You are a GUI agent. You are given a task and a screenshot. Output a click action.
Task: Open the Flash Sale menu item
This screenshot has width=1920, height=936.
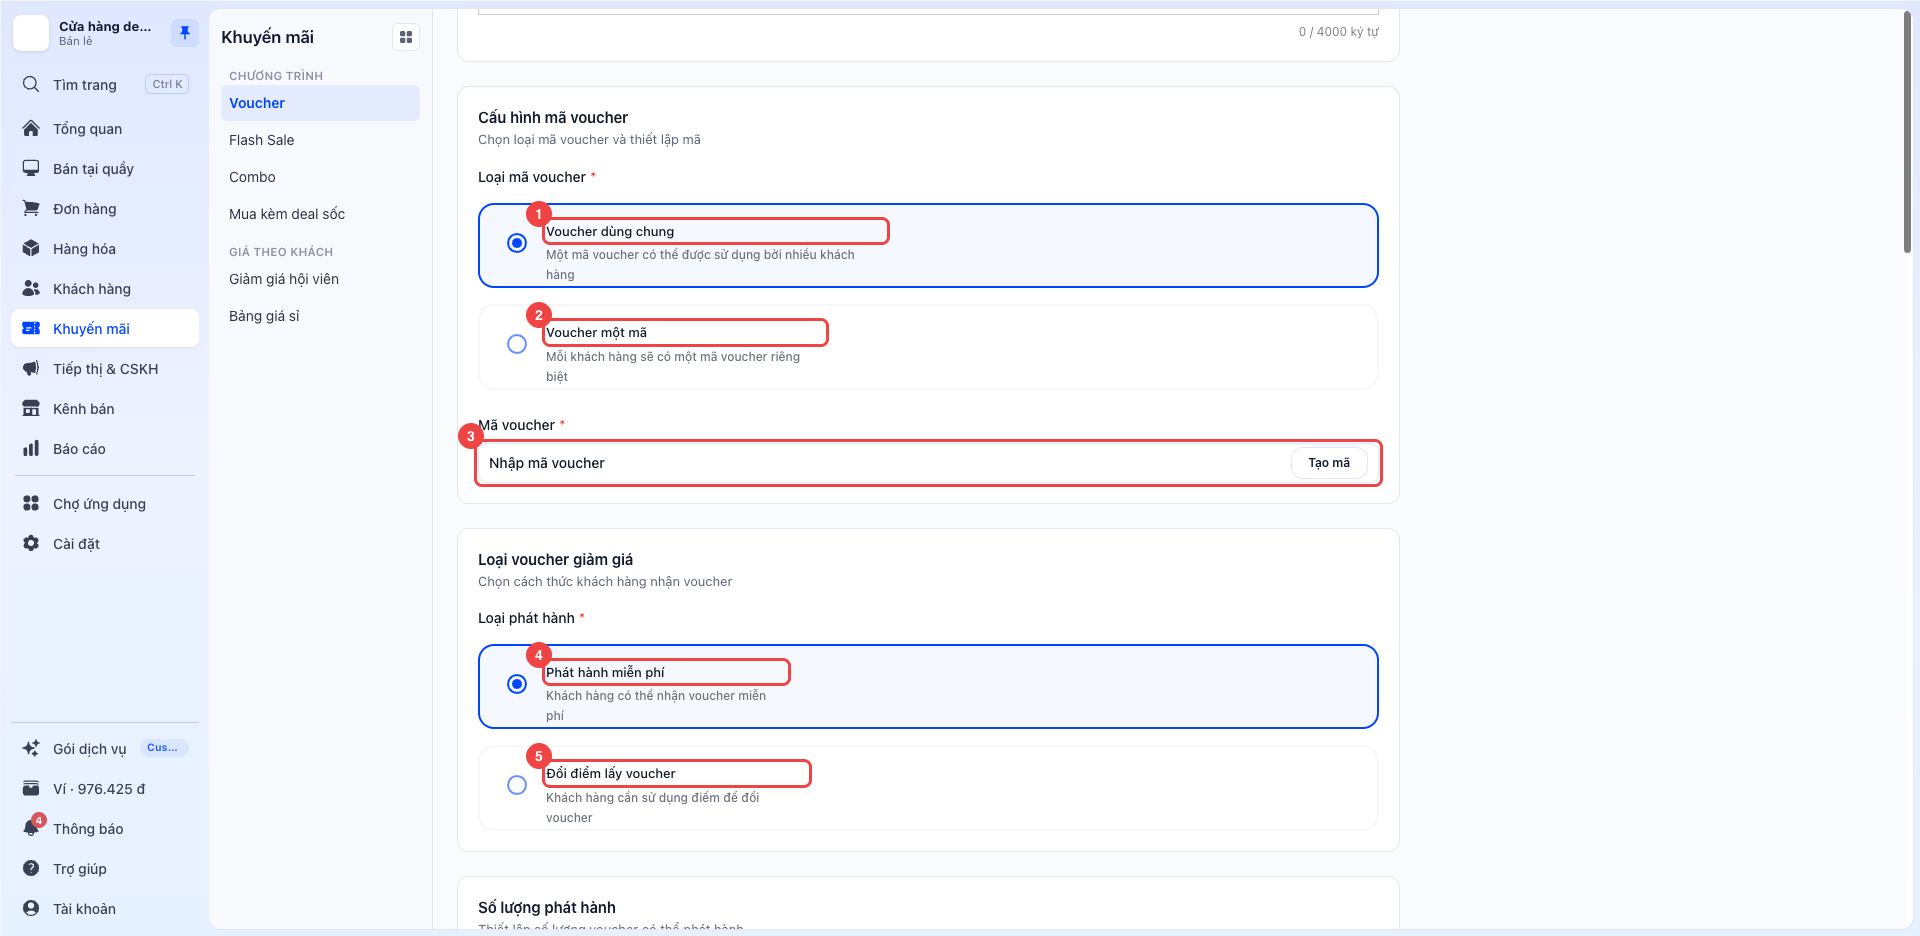[x=320, y=140]
